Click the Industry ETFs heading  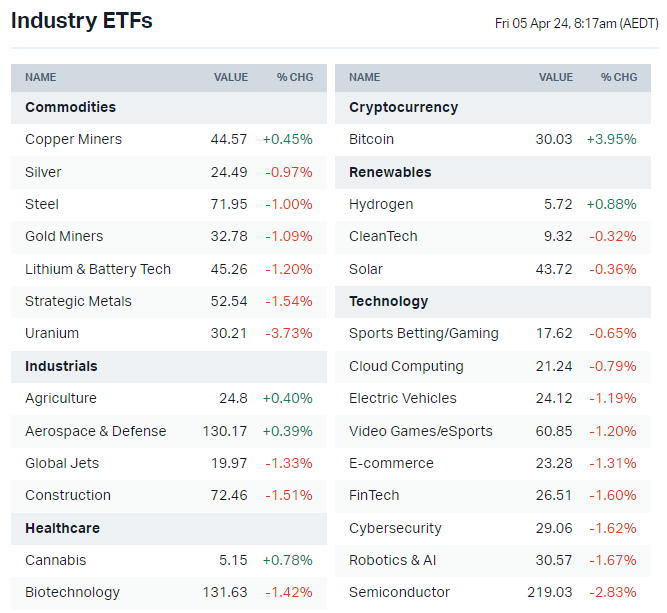(x=82, y=21)
